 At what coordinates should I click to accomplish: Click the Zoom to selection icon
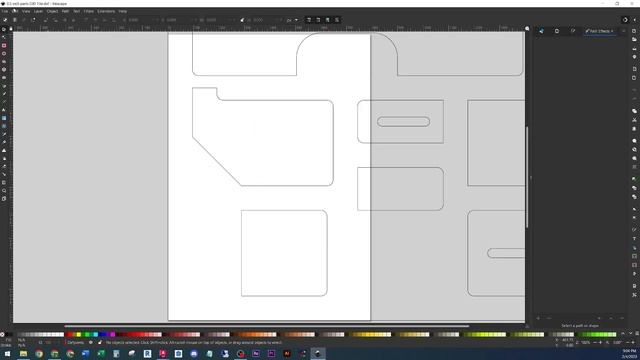tap(634, 141)
